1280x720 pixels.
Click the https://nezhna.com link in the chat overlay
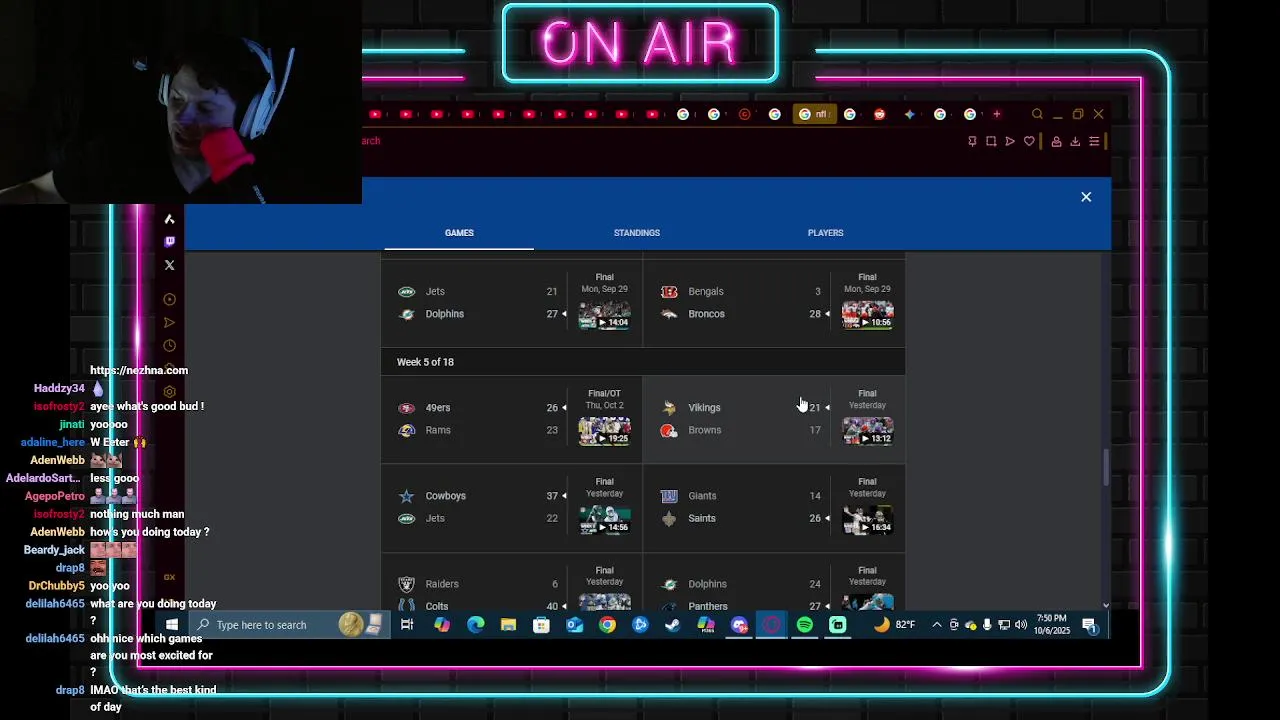tap(139, 370)
